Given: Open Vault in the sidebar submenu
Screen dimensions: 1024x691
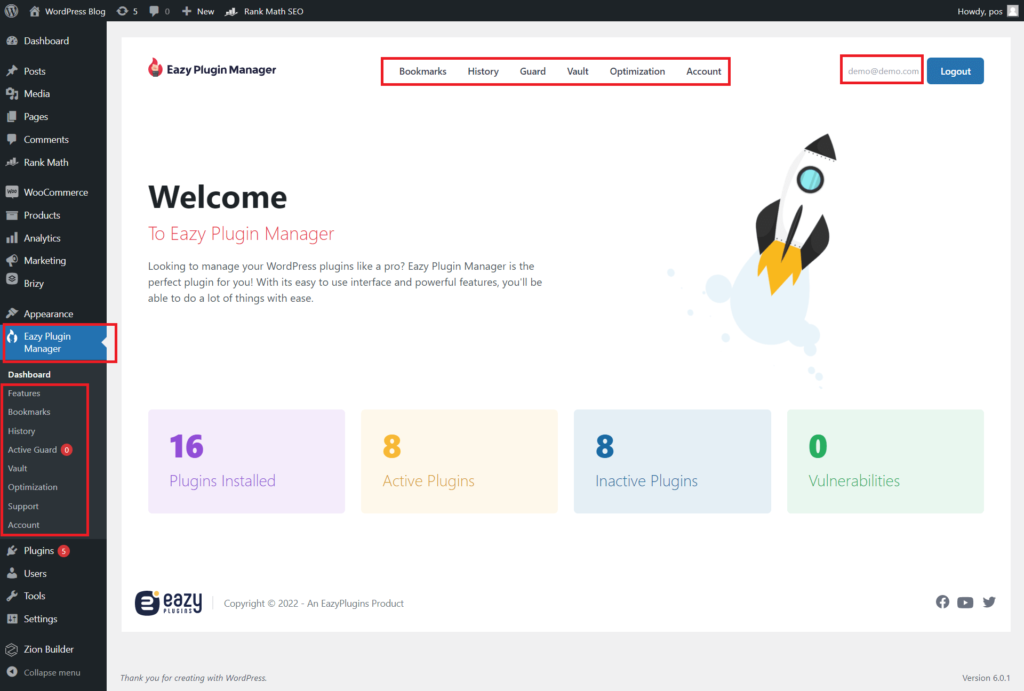Looking at the screenshot, I should [x=18, y=468].
